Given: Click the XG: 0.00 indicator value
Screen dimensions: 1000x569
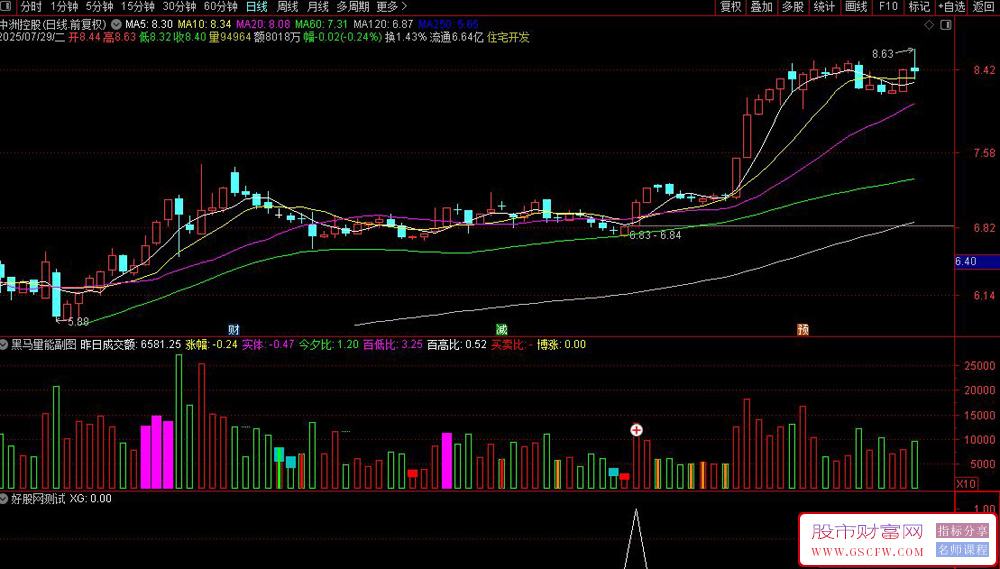Looking at the screenshot, I should [x=90, y=499].
